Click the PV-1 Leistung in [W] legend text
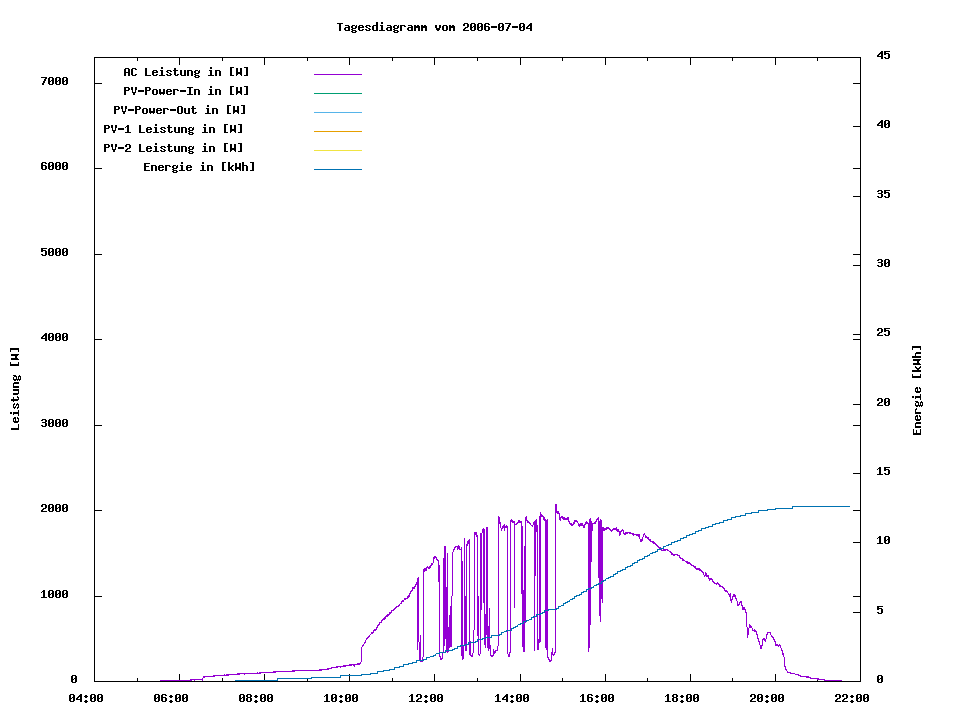 pyautogui.click(x=174, y=129)
